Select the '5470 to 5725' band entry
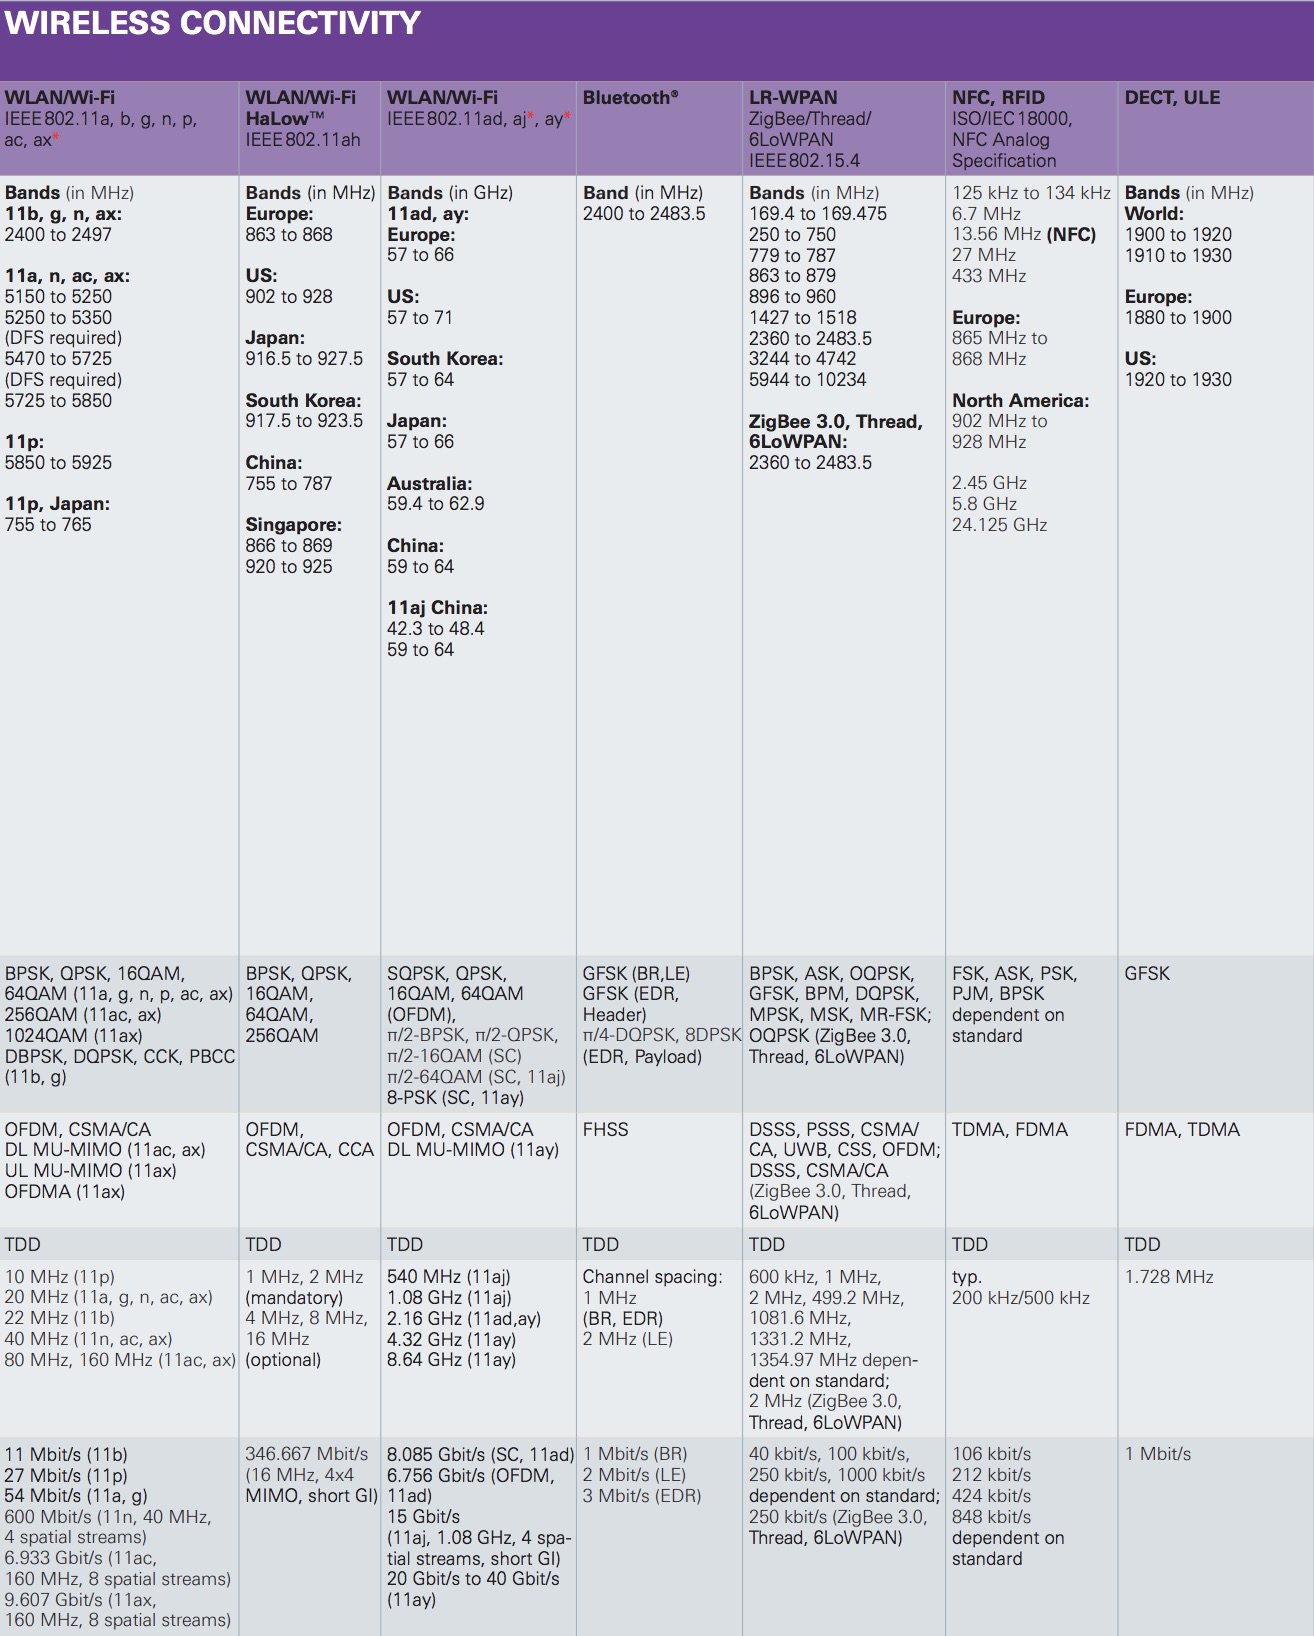This screenshot has height=1636, width=1314. (58, 359)
